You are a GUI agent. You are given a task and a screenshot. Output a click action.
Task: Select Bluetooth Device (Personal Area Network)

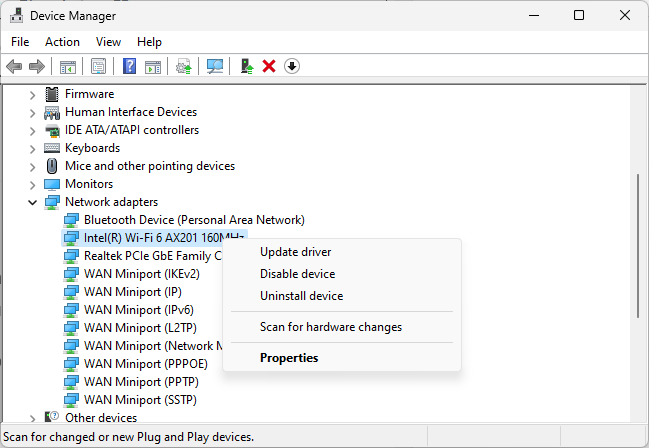click(x=194, y=220)
